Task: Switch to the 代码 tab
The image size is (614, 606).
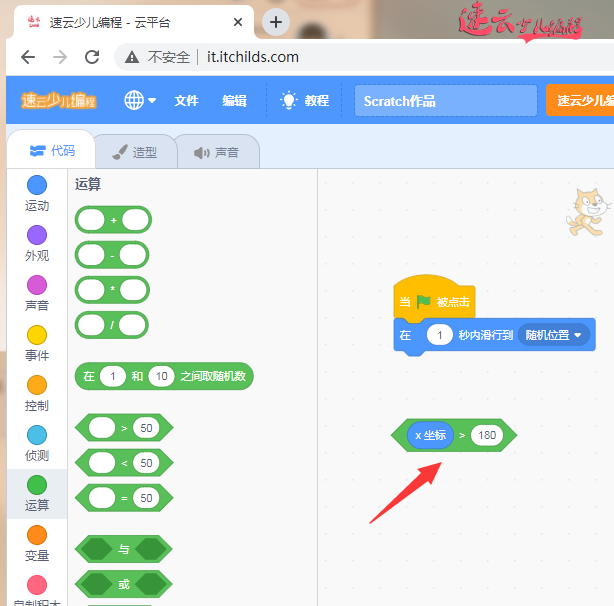Action: click(52, 150)
